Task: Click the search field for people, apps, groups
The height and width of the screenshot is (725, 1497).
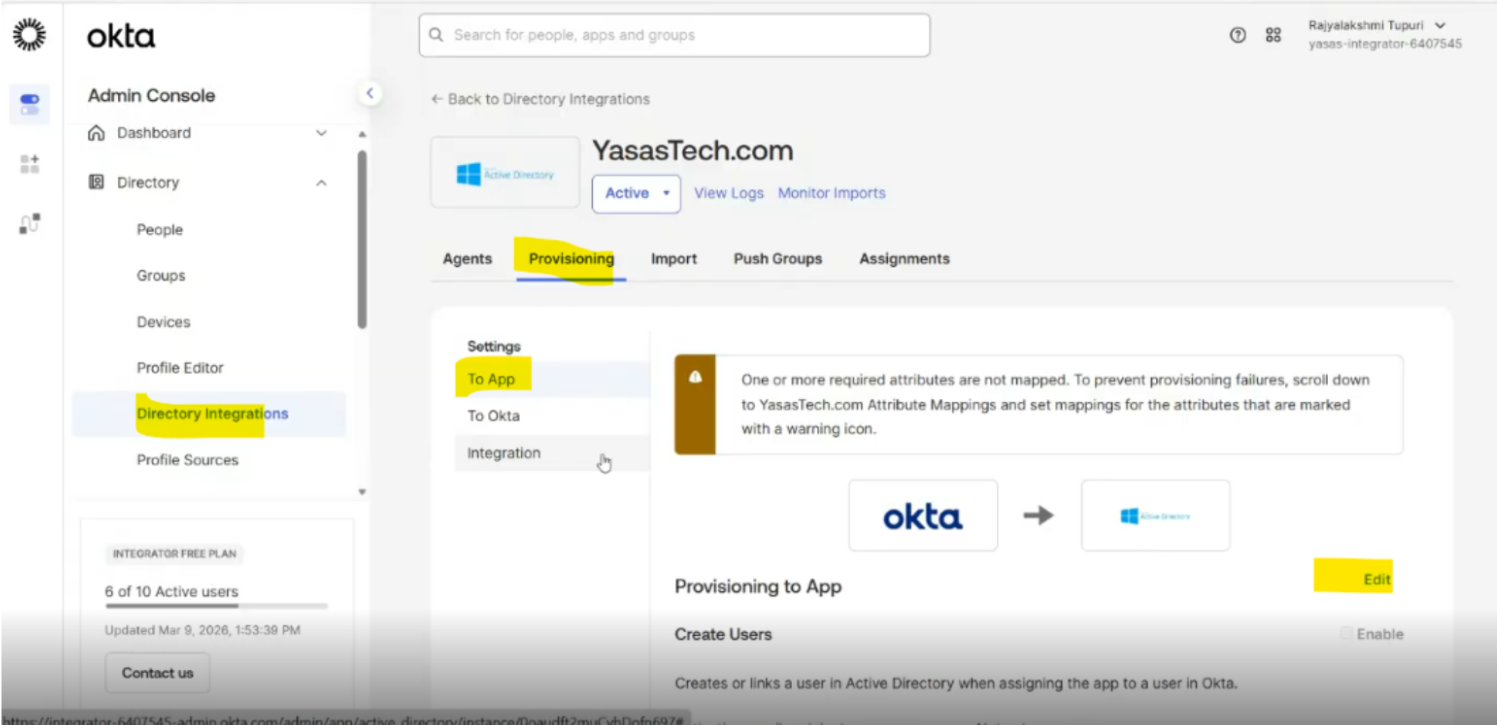Action: [674, 35]
